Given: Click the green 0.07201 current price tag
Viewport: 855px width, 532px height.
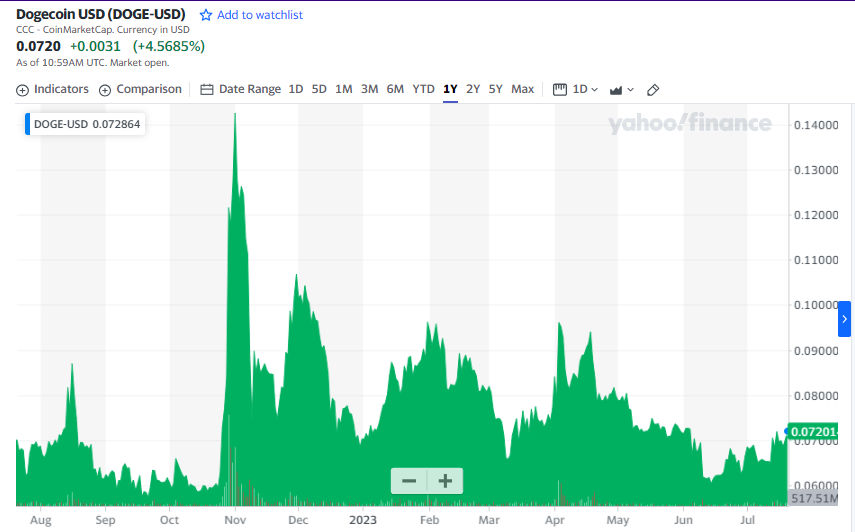Looking at the screenshot, I should (812, 432).
